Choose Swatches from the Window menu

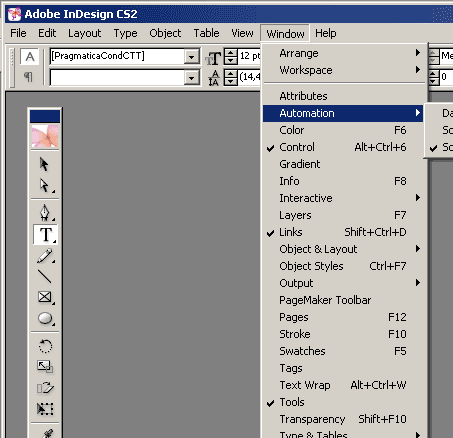[343, 351]
